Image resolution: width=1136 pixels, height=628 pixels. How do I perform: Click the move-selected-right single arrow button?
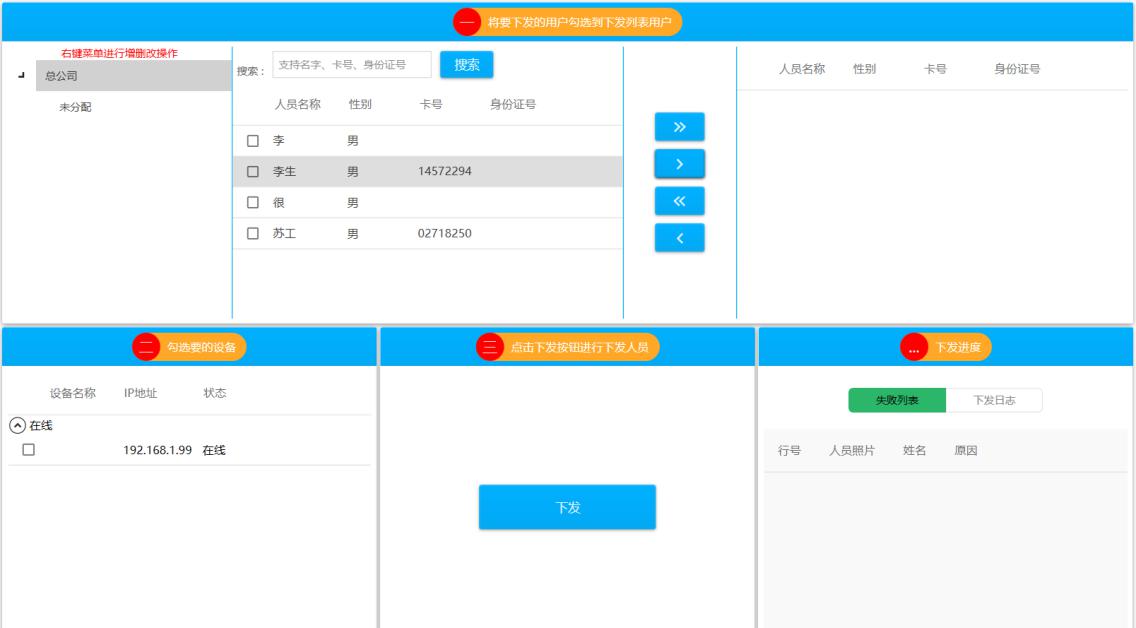coord(679,164)
